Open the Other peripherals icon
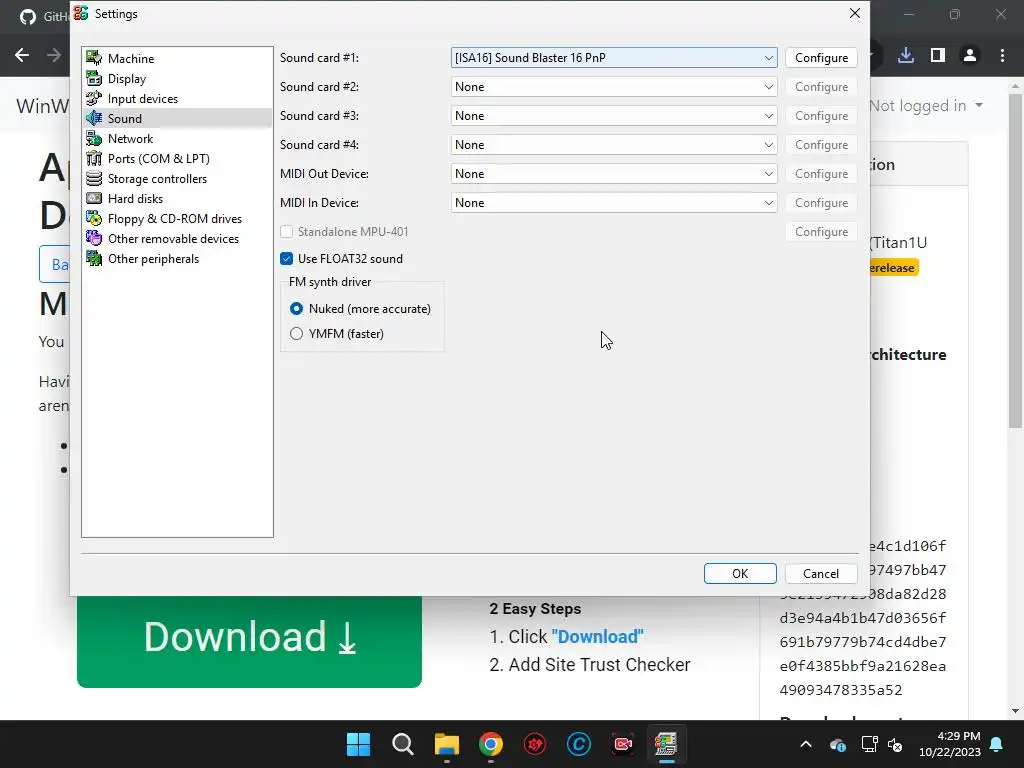This screenshot has height=768, width=1024. pyautogui.click(x=94, y=259)
